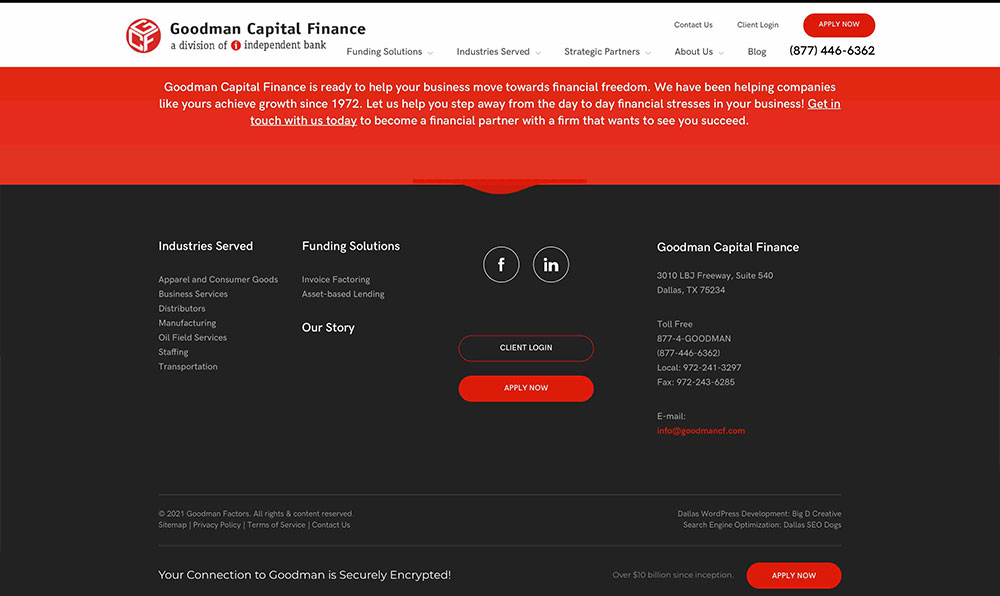Go to the Blog nav item

(x=757, y=52)
